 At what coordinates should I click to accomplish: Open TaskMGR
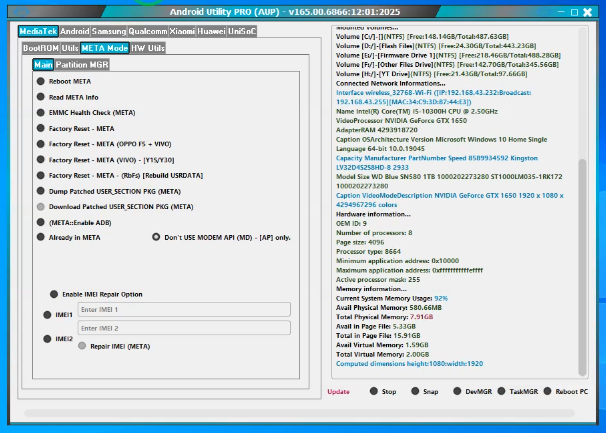[x=517, y=391]
